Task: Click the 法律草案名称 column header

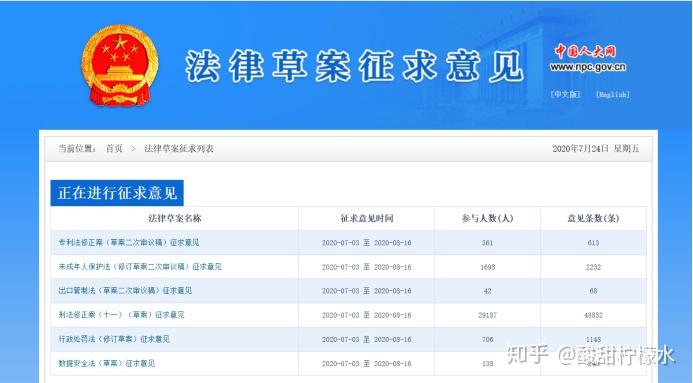Action: tap(175, 218)
